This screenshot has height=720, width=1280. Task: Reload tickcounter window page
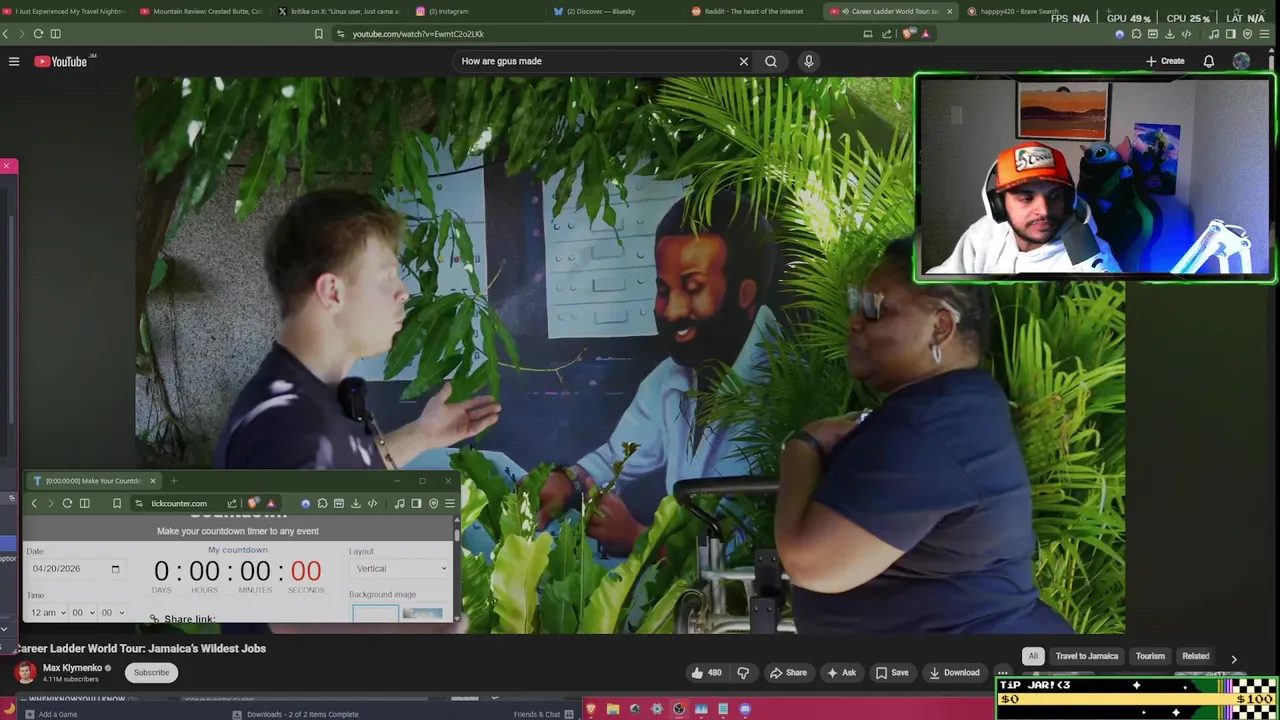click(x=67, y=503)
